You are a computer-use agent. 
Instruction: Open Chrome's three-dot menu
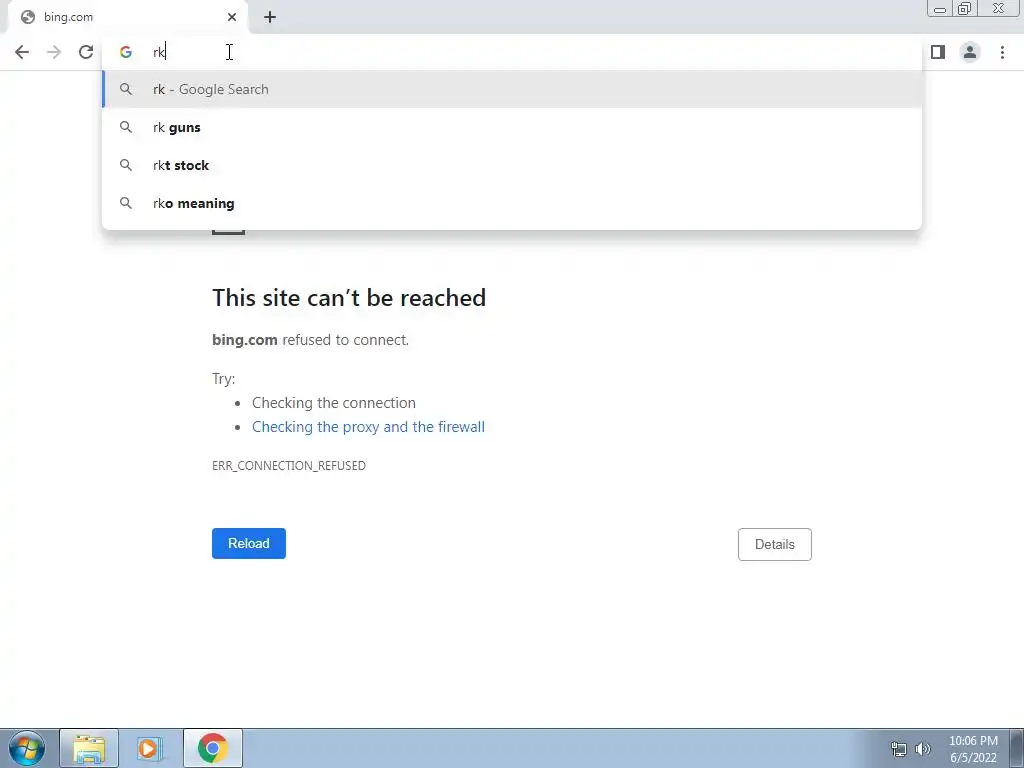[x=1002, y=52]
